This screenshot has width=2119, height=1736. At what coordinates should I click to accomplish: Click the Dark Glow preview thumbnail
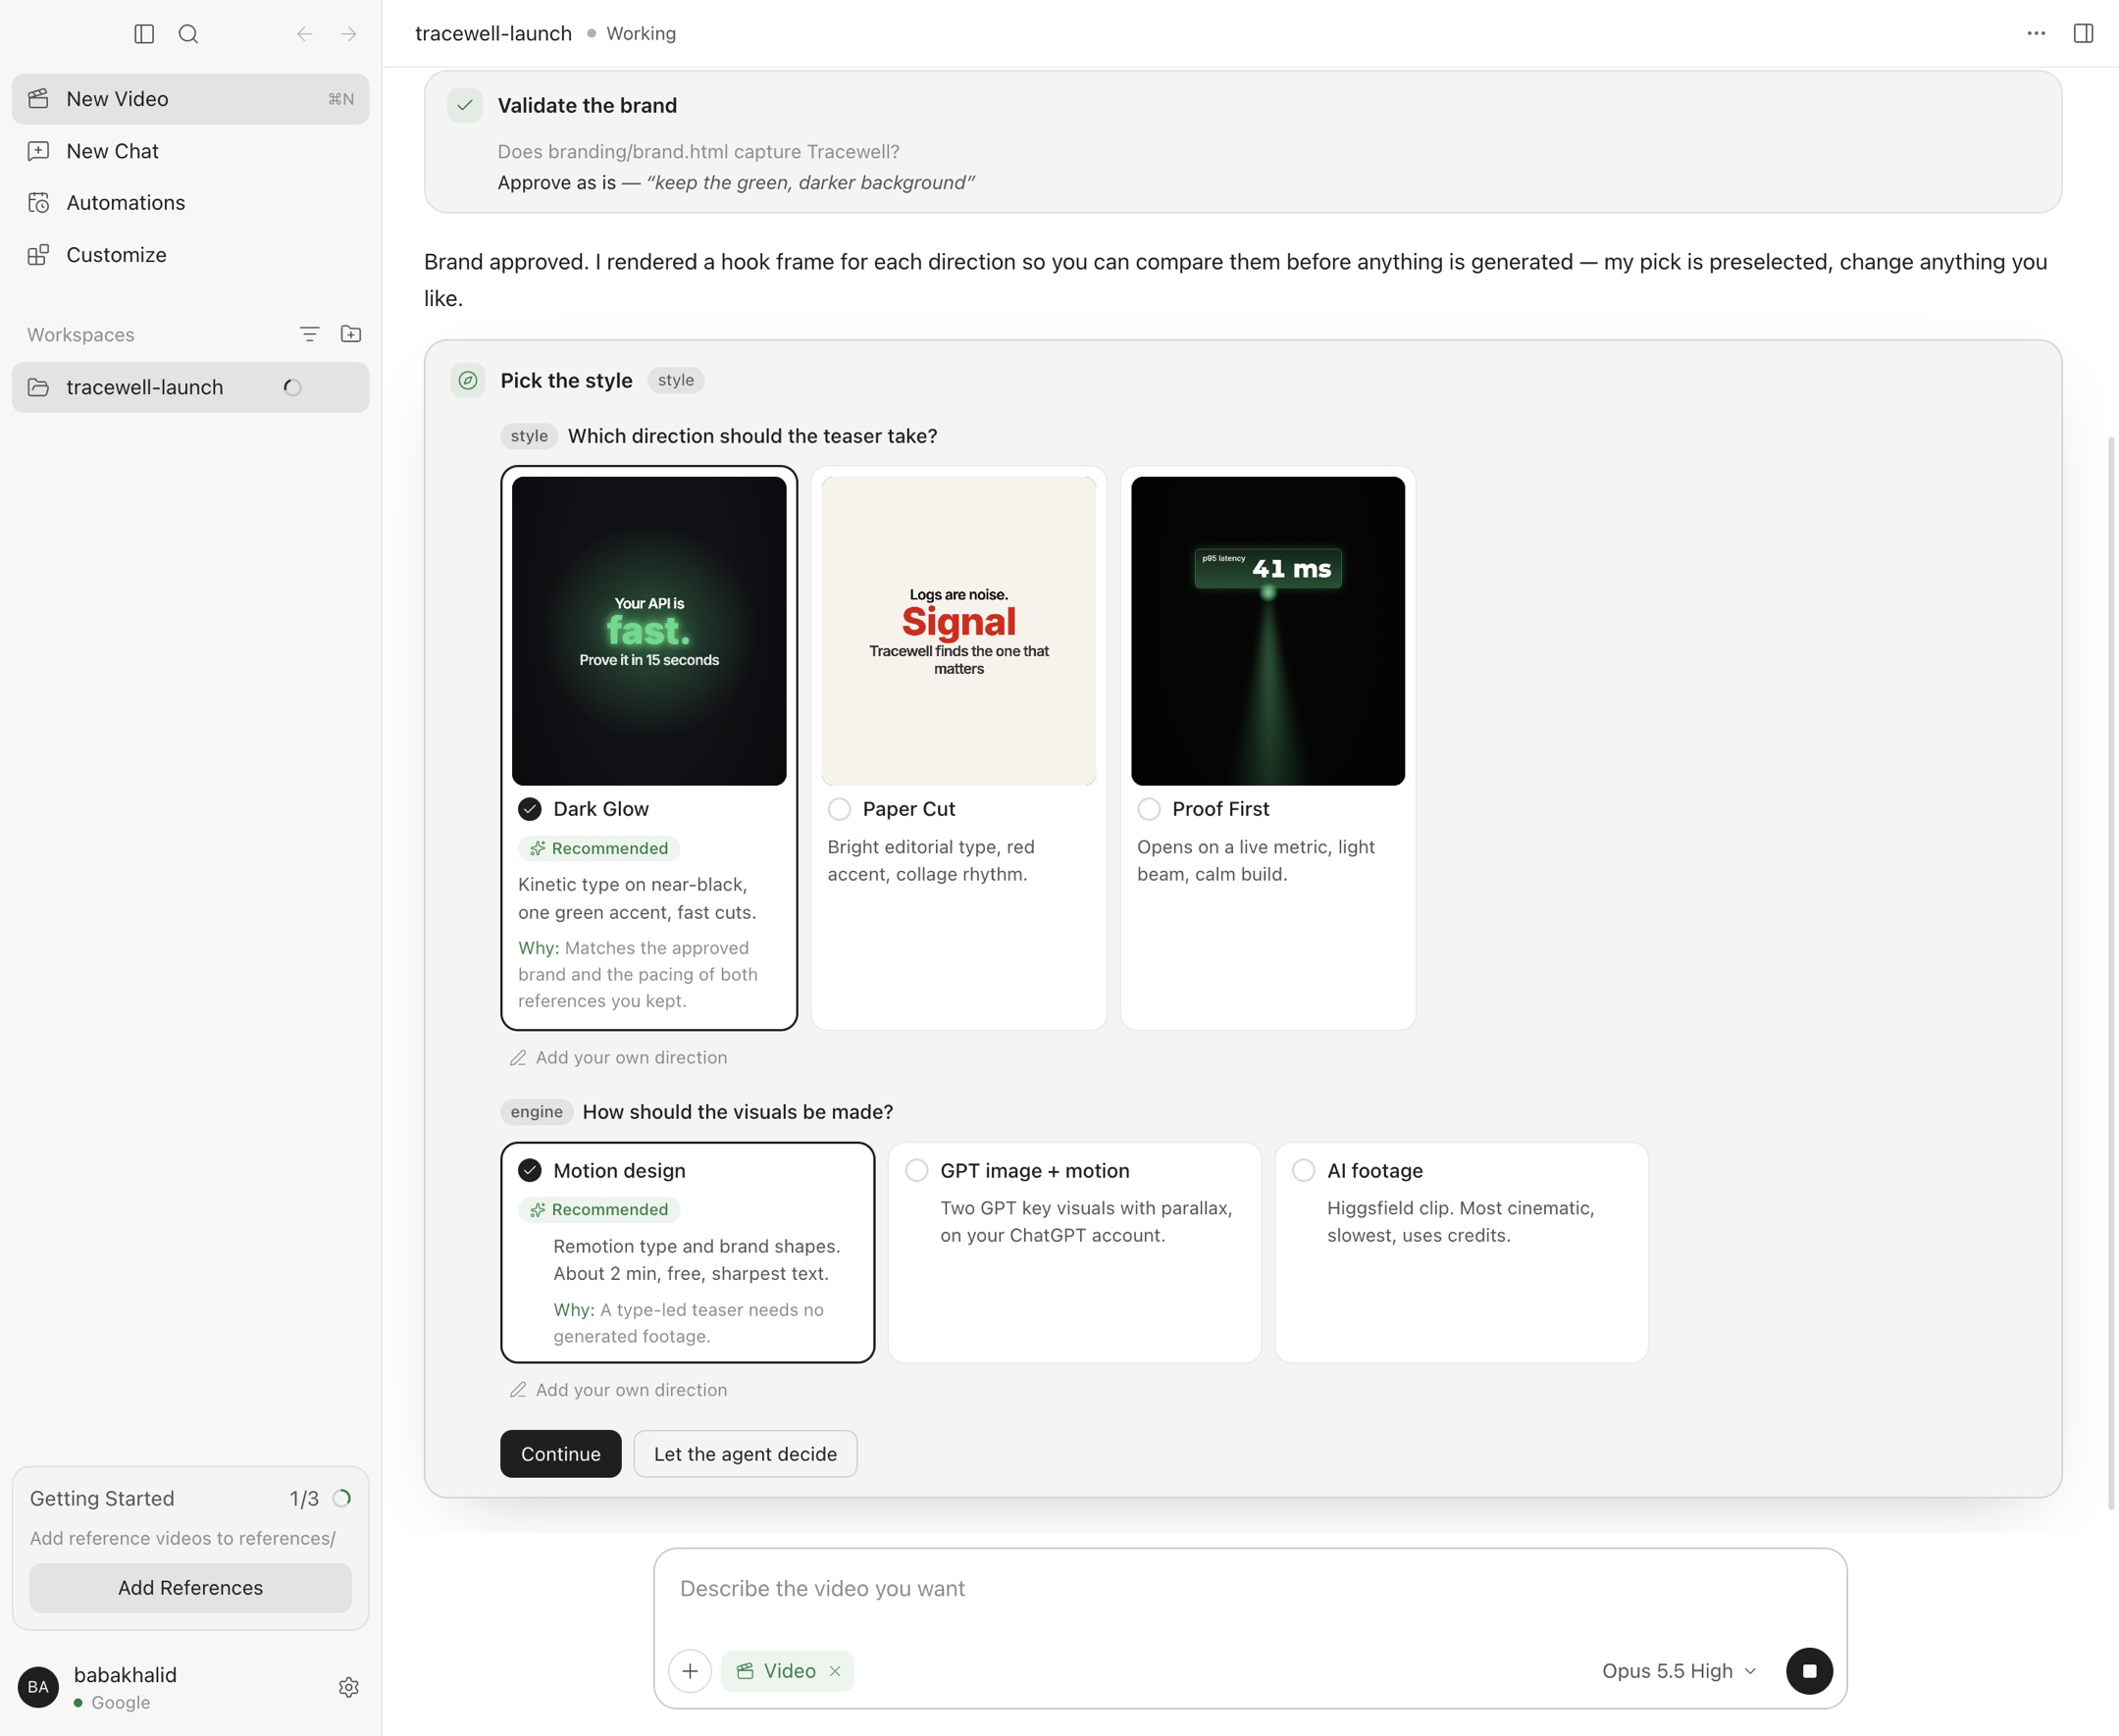(649, 631)
